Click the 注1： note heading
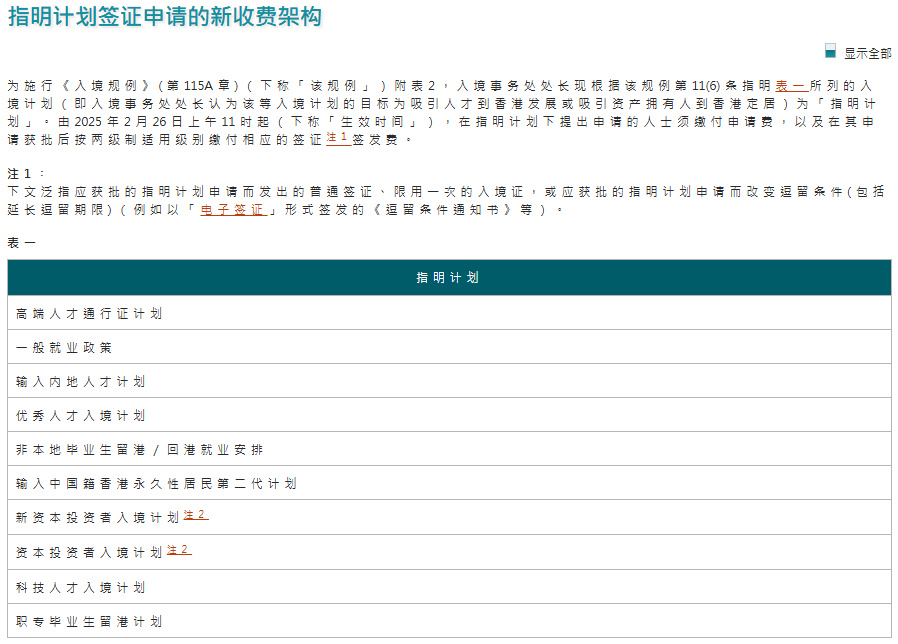898x644 pixels. 26,173
